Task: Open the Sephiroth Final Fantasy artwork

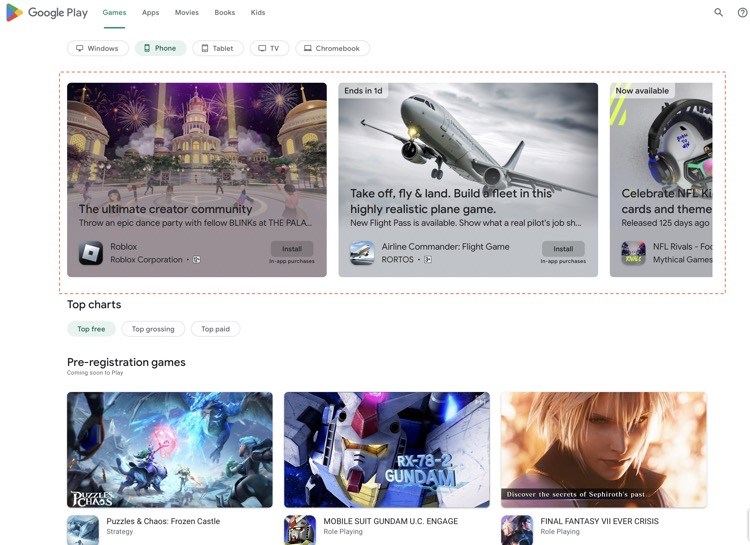Action: click(x=604, y=450)
